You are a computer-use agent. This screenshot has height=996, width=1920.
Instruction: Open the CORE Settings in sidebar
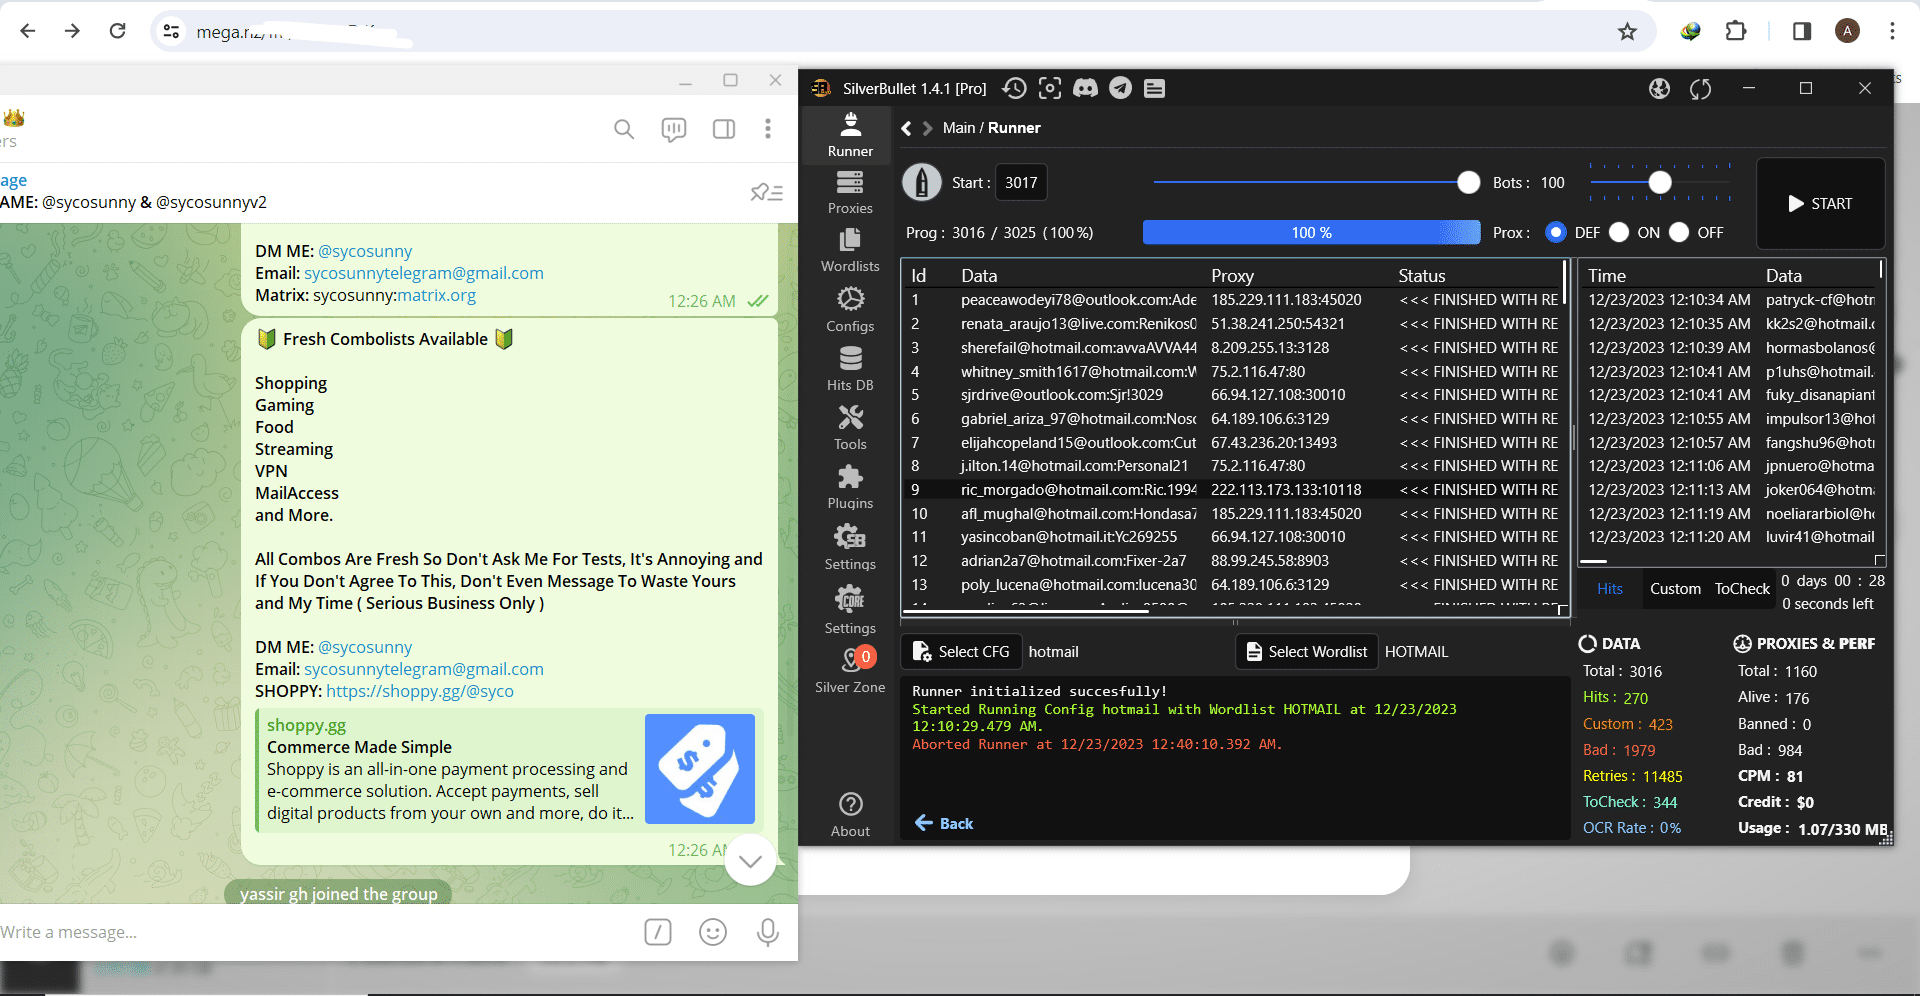[x=850, y=610]
